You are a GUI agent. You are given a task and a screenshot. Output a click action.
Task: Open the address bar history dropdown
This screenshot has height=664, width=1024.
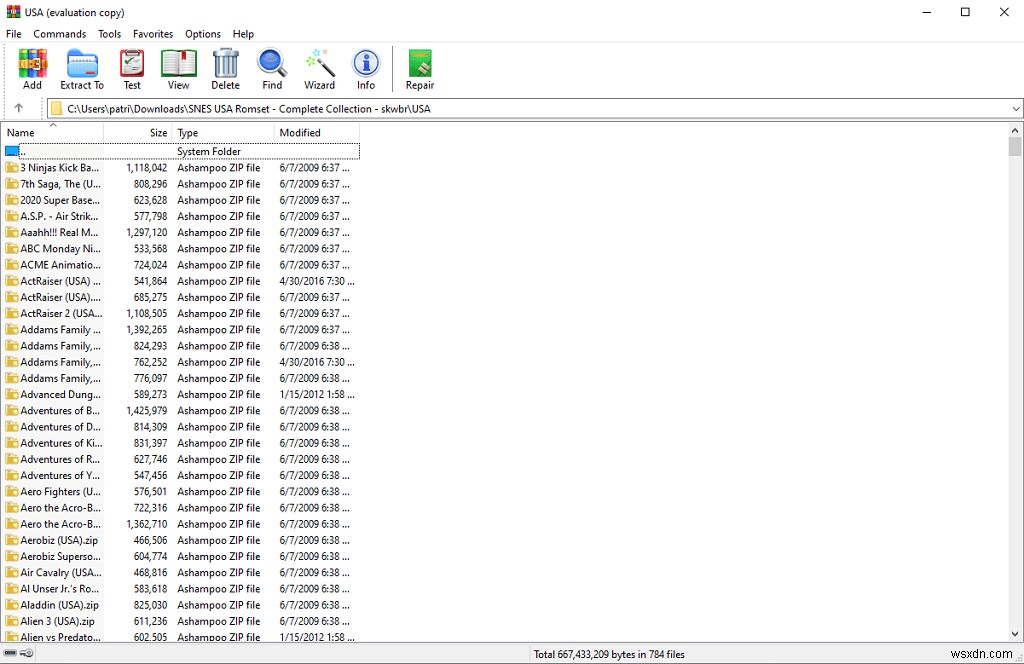[x=1016, y=108]
